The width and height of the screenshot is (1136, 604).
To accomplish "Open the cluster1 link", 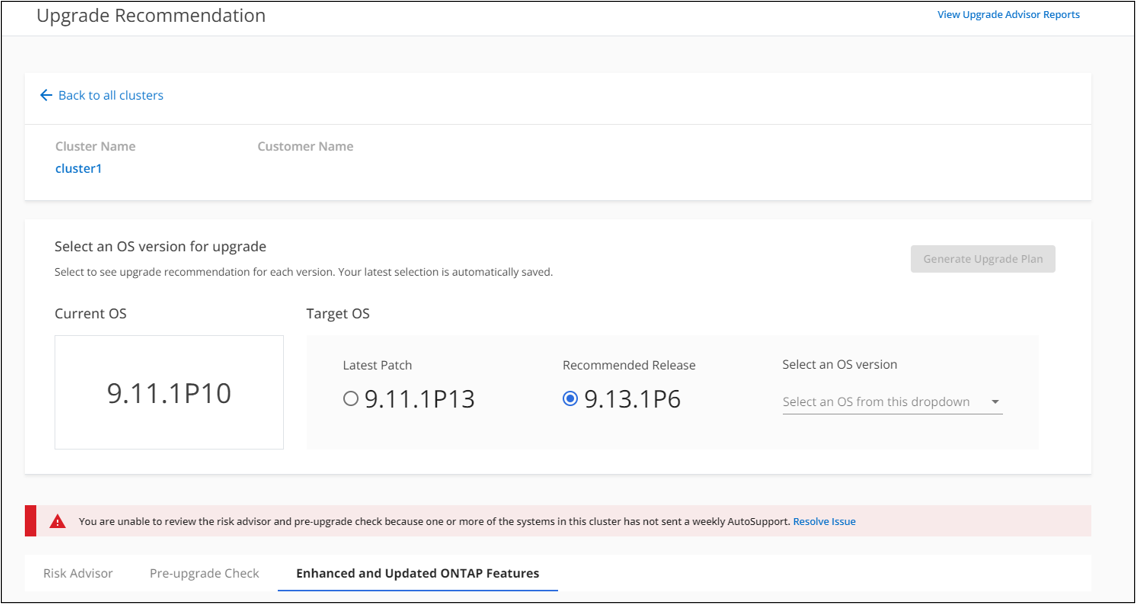I will (79, 168).
